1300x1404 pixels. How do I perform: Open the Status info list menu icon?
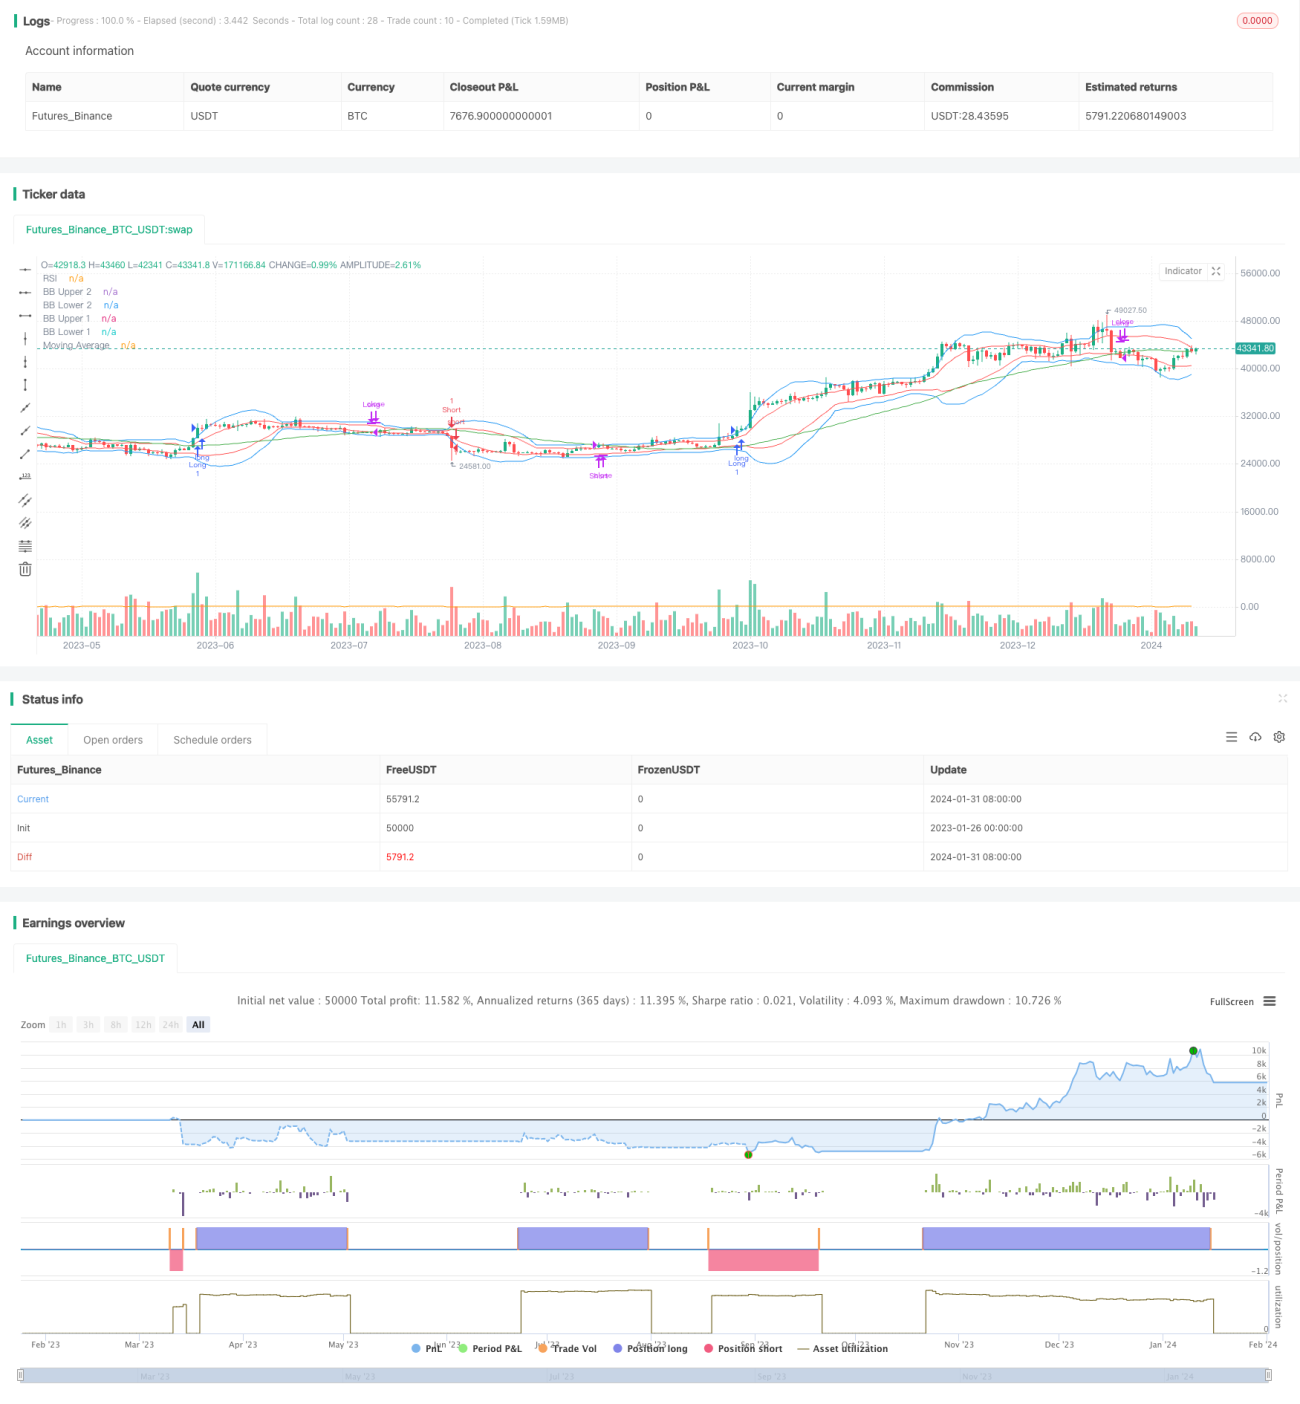(x=1231, y=737)
